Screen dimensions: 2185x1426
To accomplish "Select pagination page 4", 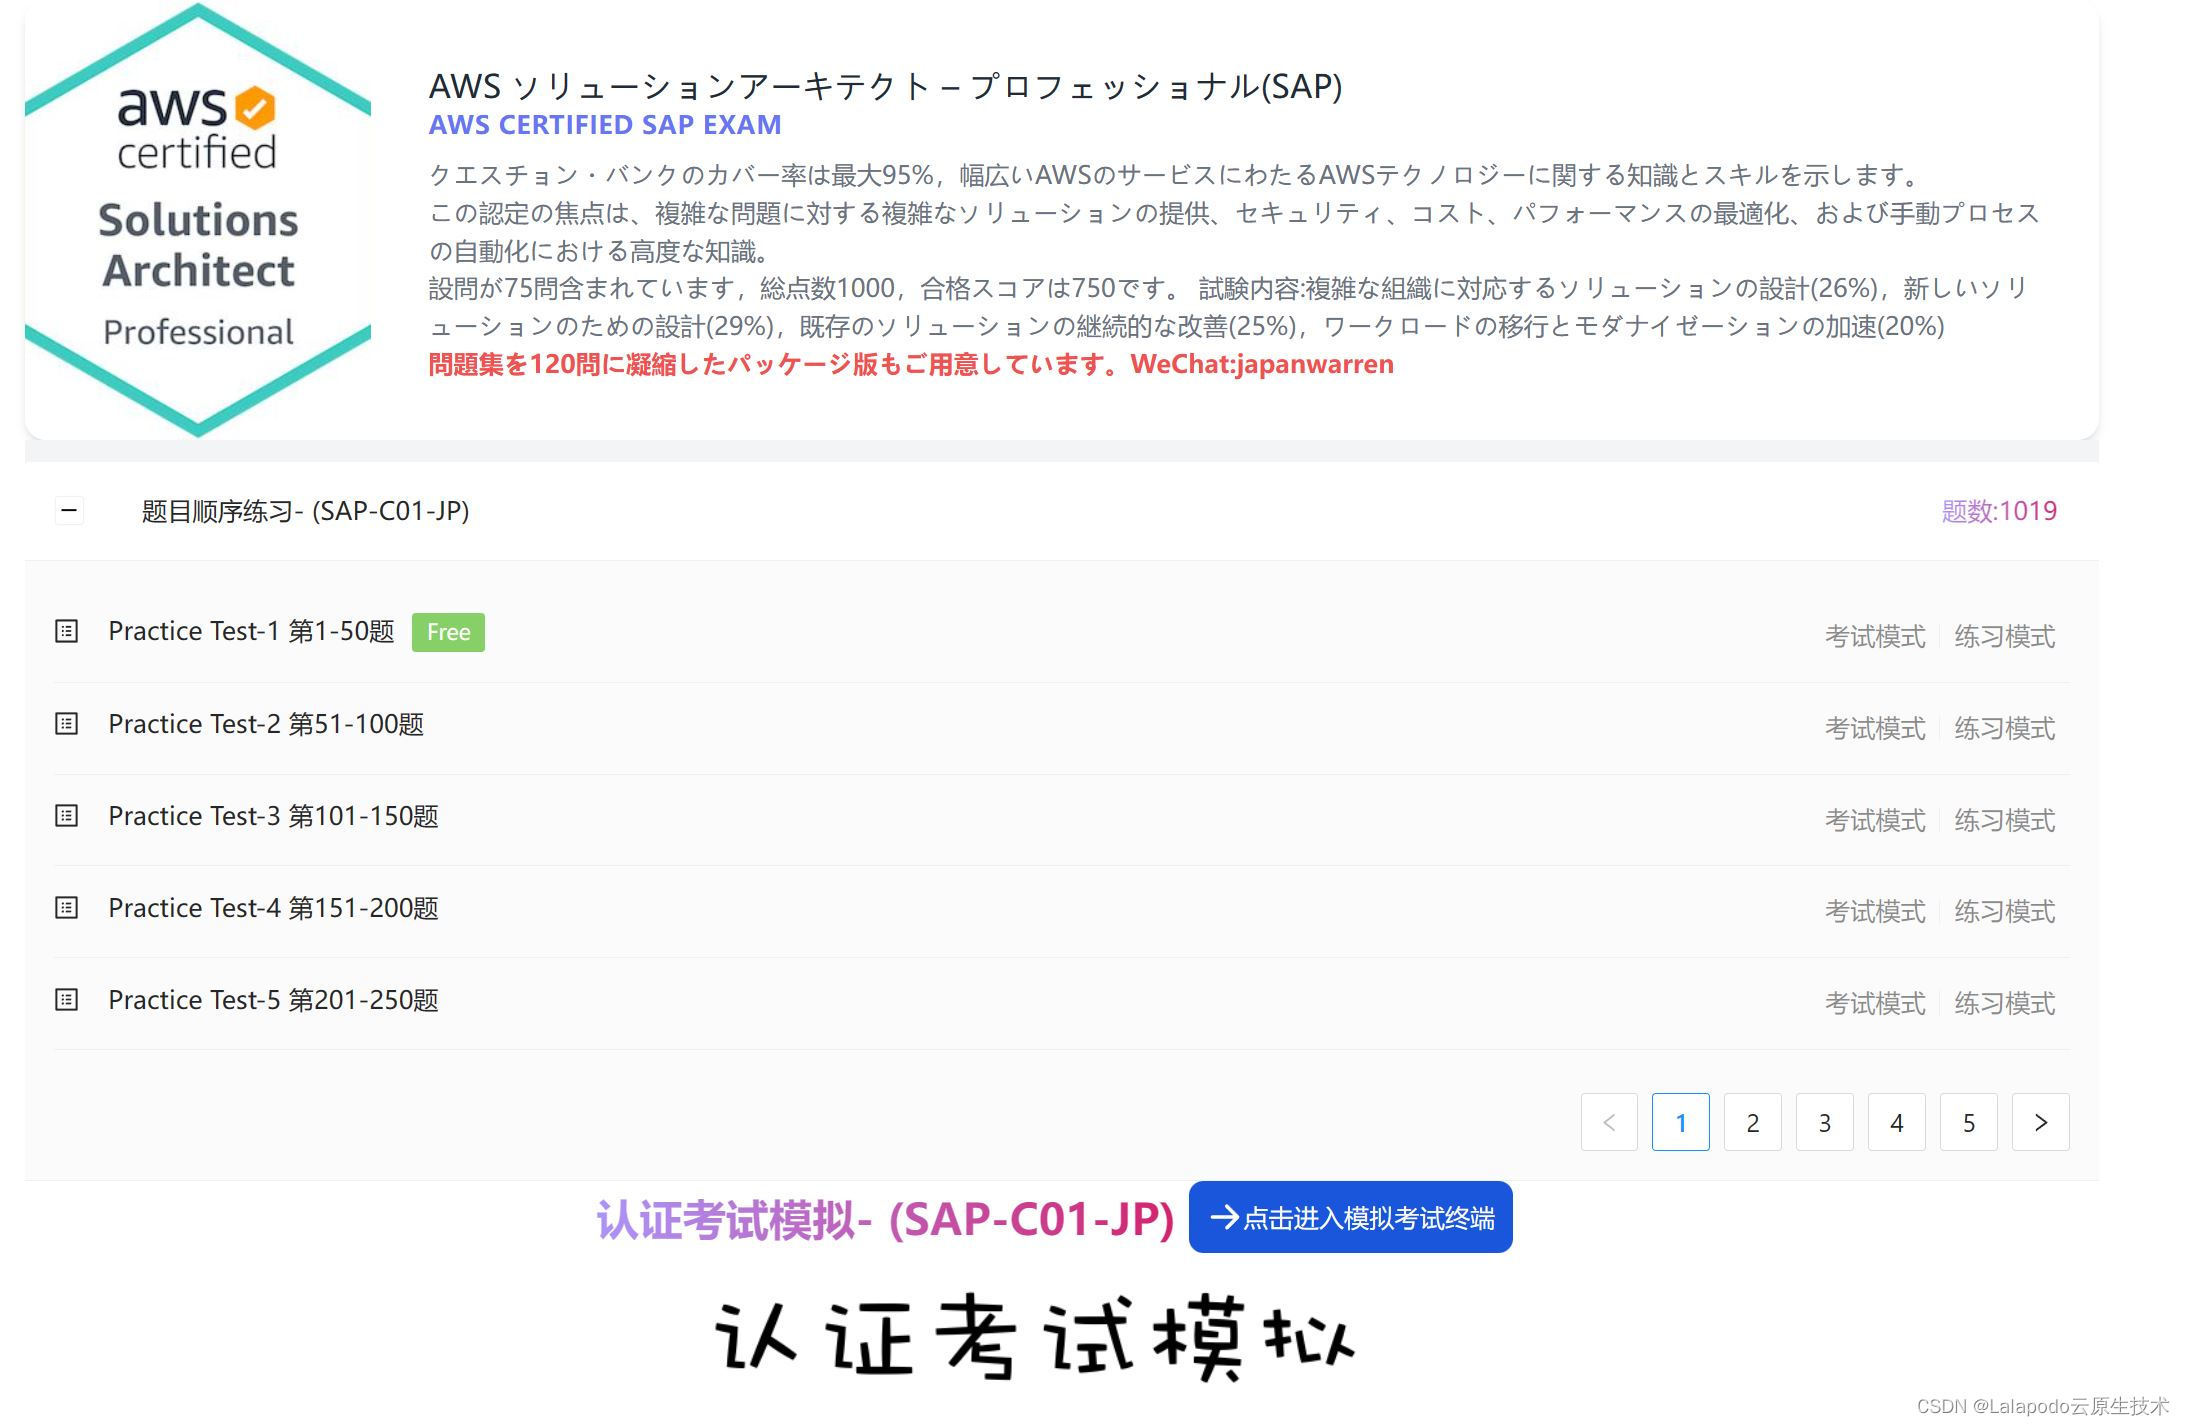I will pos(1897,1122).
